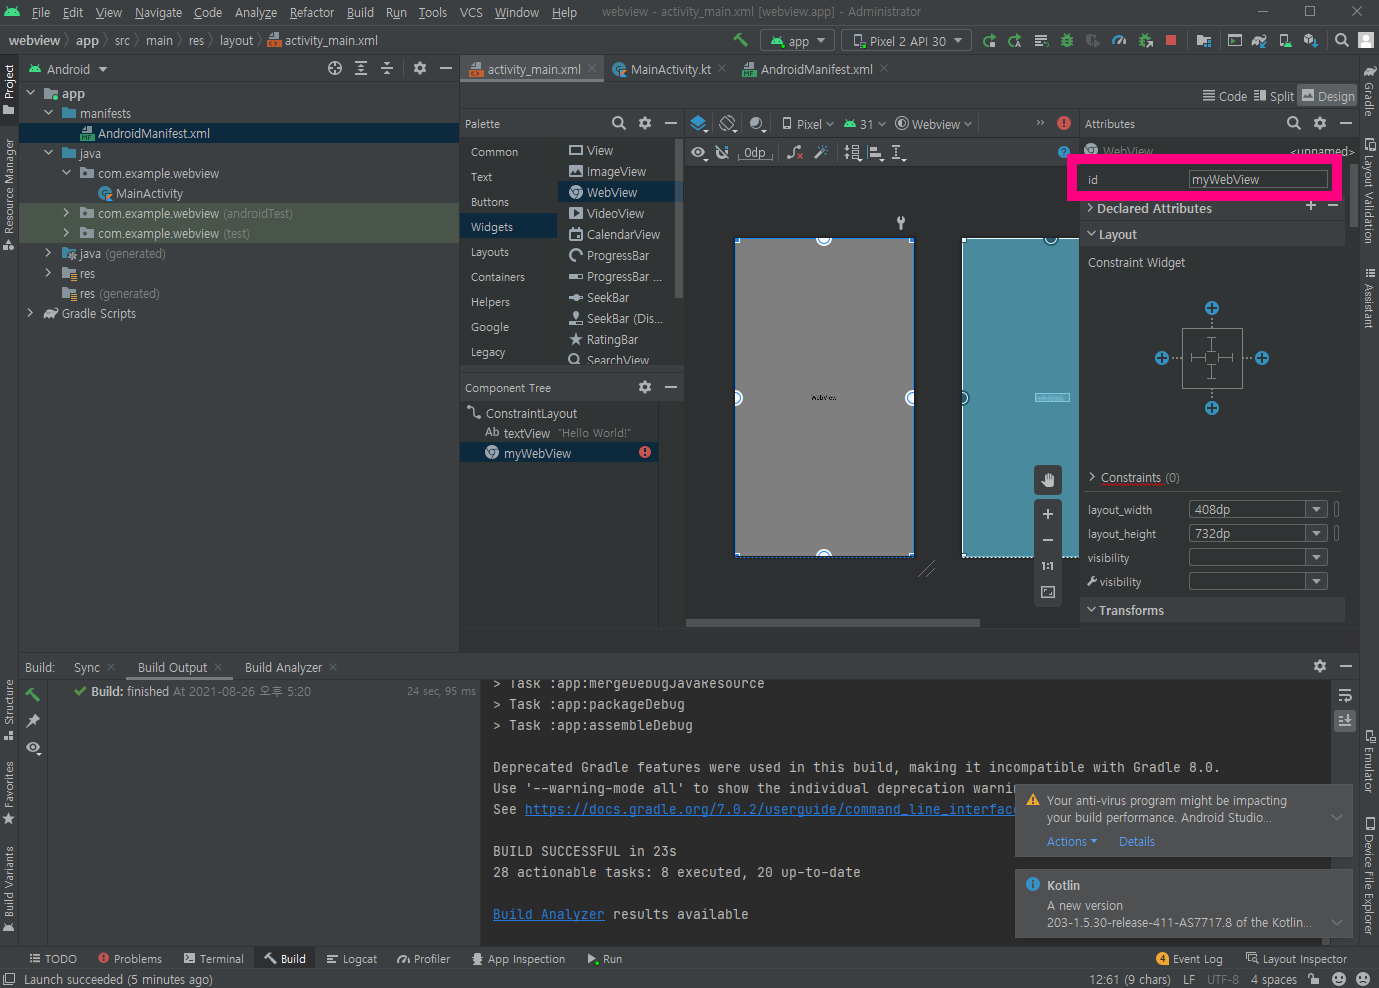Viewport: 1379px width, 988px height.
Task: Open Actions in anti-virus notification
Action: 1072,841
